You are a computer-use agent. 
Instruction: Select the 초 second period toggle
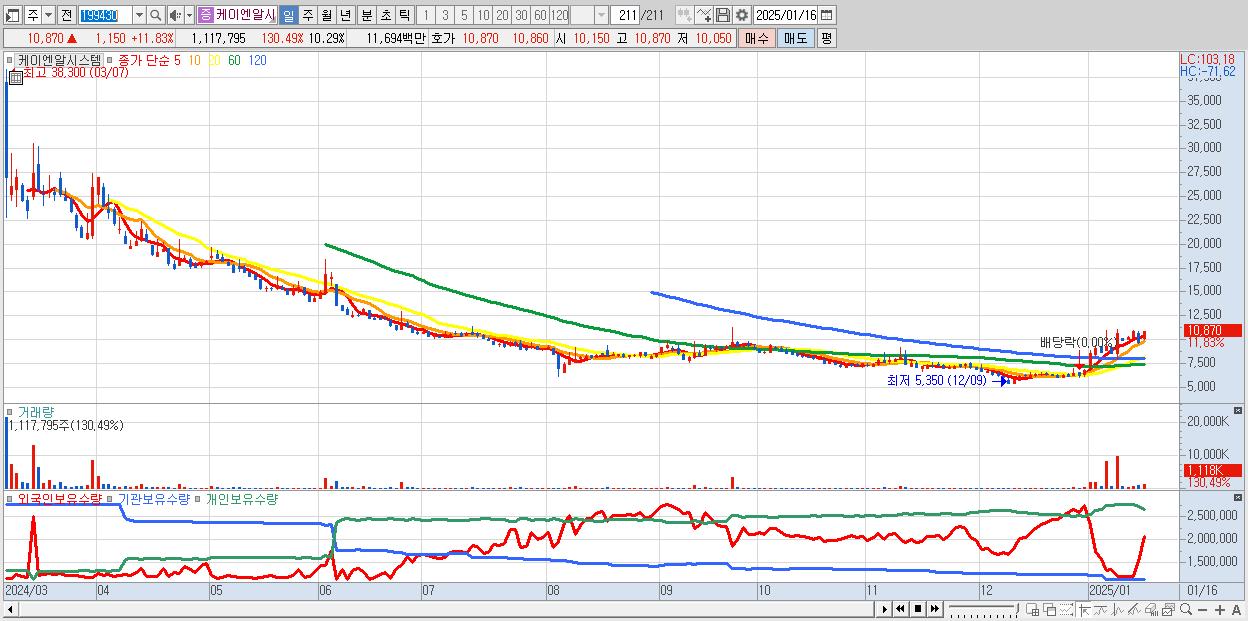pos(385,15)
